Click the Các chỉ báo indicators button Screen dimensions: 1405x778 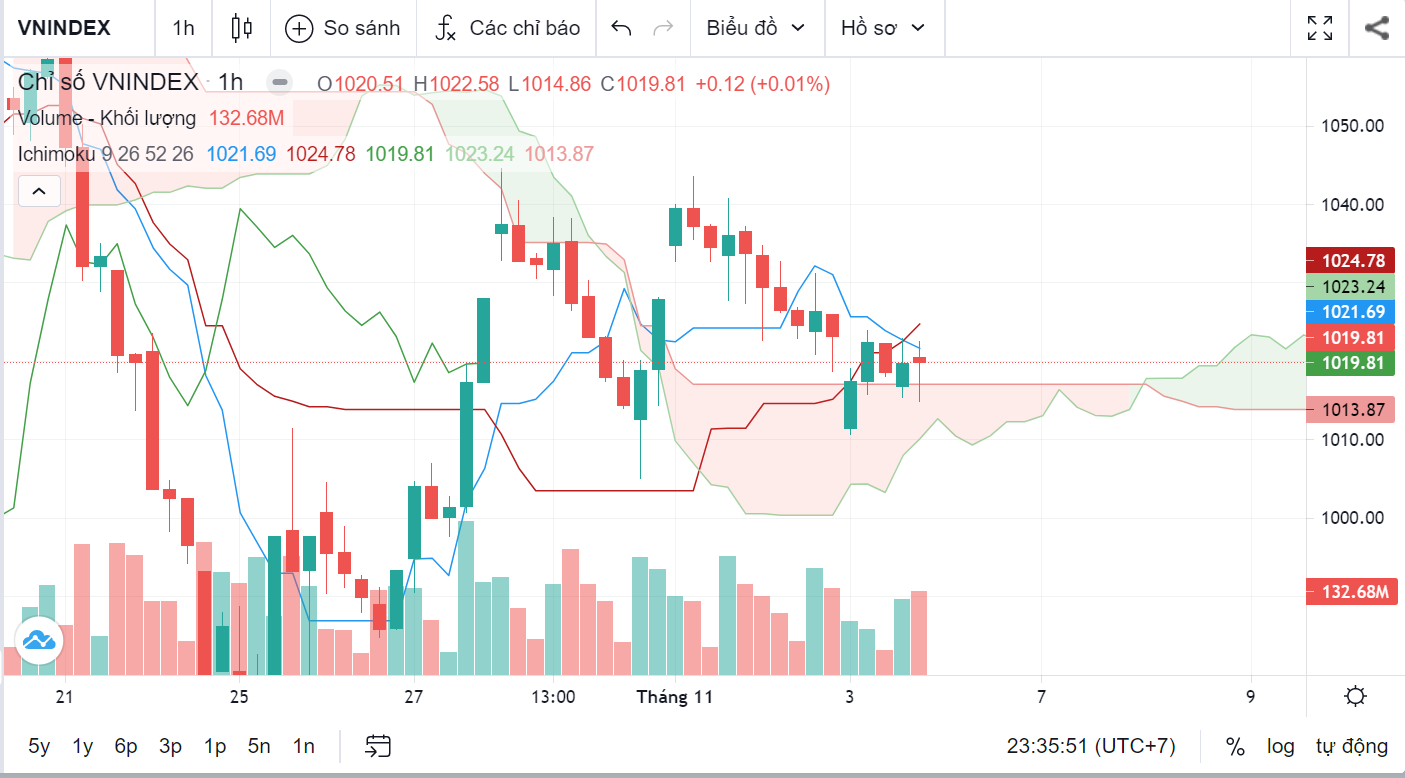pyautogui.click(x=507, y=28)
